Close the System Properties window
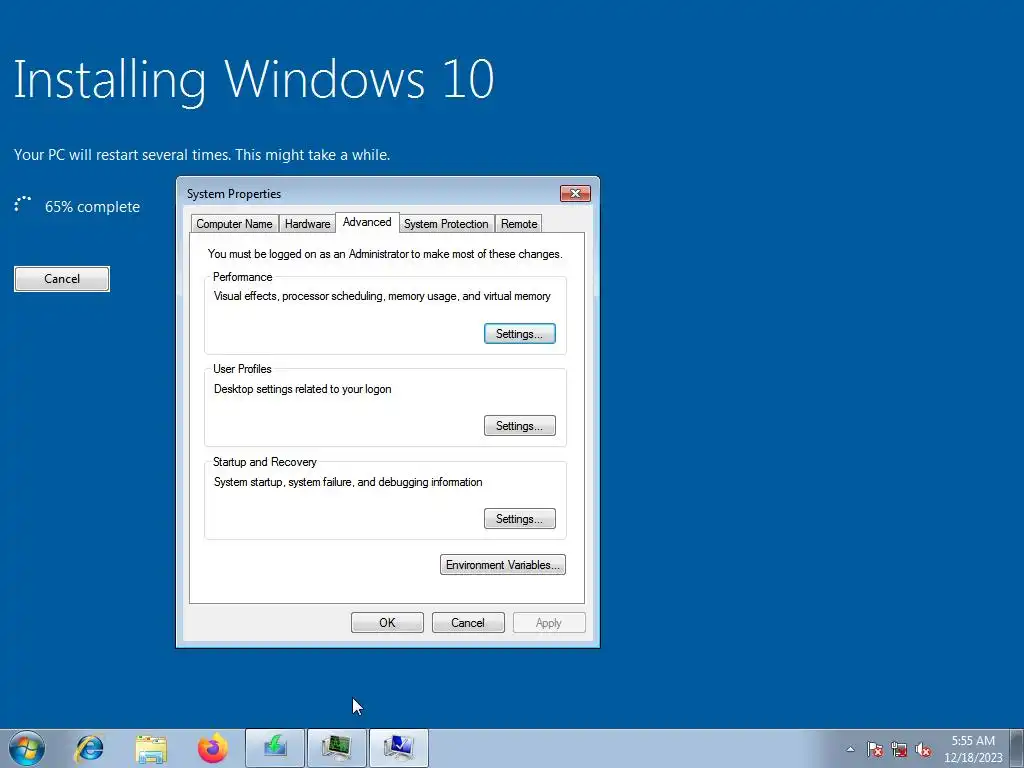 pyautogui.click(x=575, y=193)
